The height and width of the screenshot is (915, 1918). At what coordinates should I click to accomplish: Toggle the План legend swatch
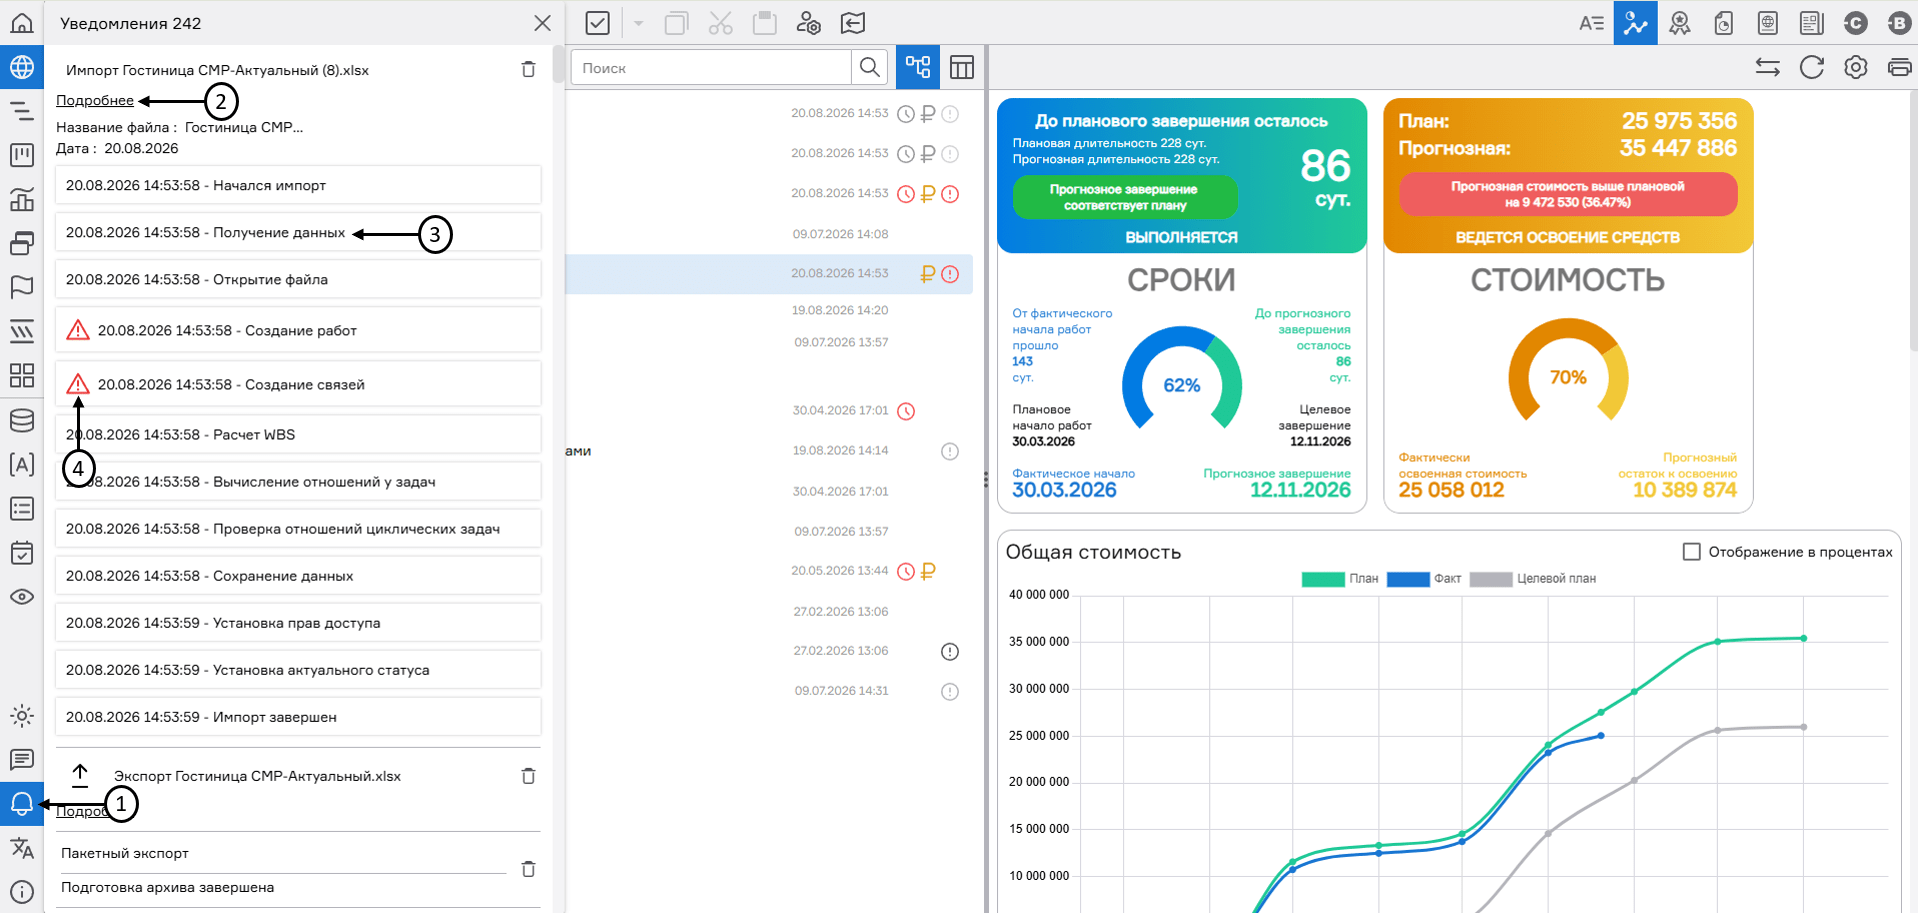pyautogui.click(x=1323, y=579)
